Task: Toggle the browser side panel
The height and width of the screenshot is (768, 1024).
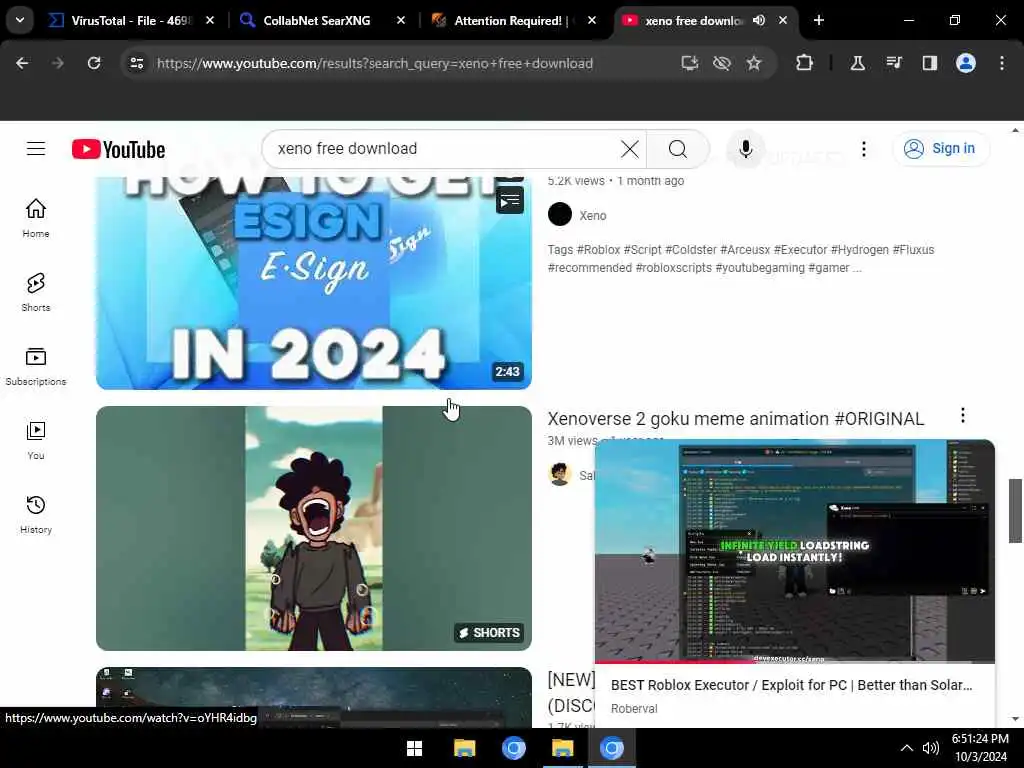Action: click(x=930, y=63)
